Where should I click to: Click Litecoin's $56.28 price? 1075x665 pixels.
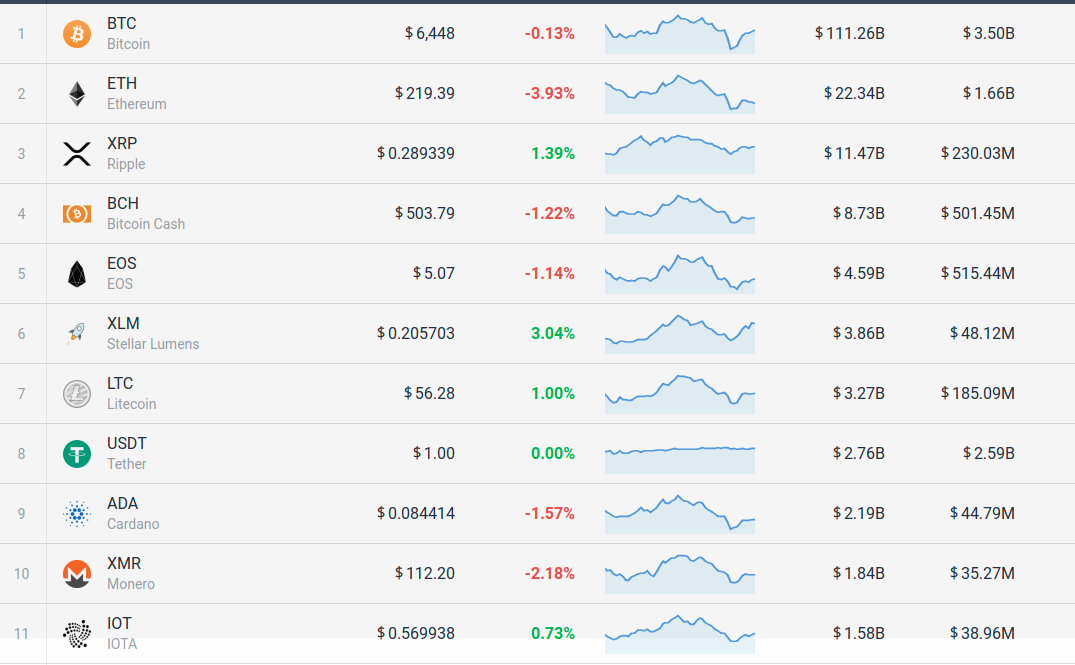(x=429, y=394)
